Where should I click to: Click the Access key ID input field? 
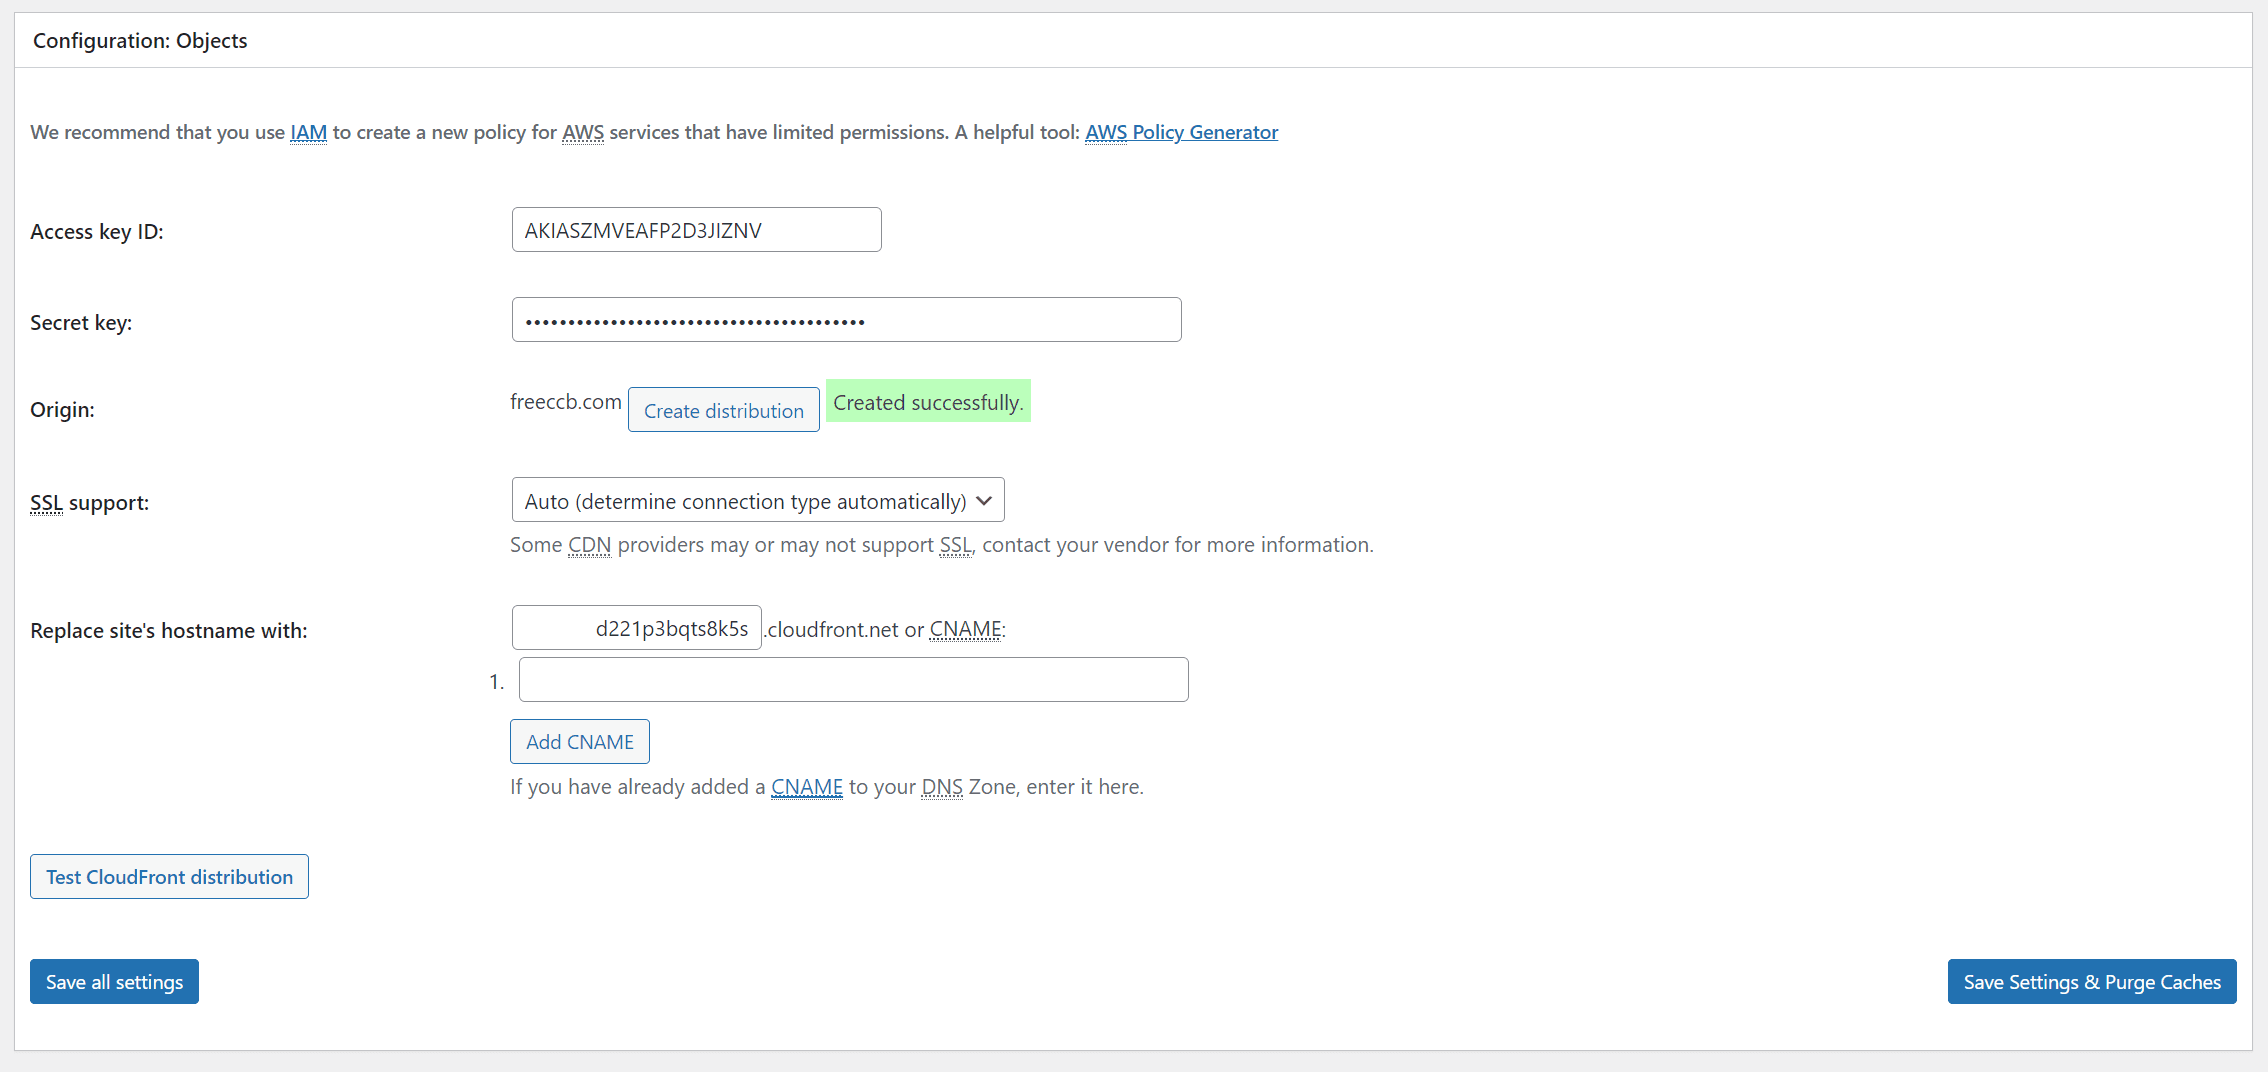tap(696, 230)
